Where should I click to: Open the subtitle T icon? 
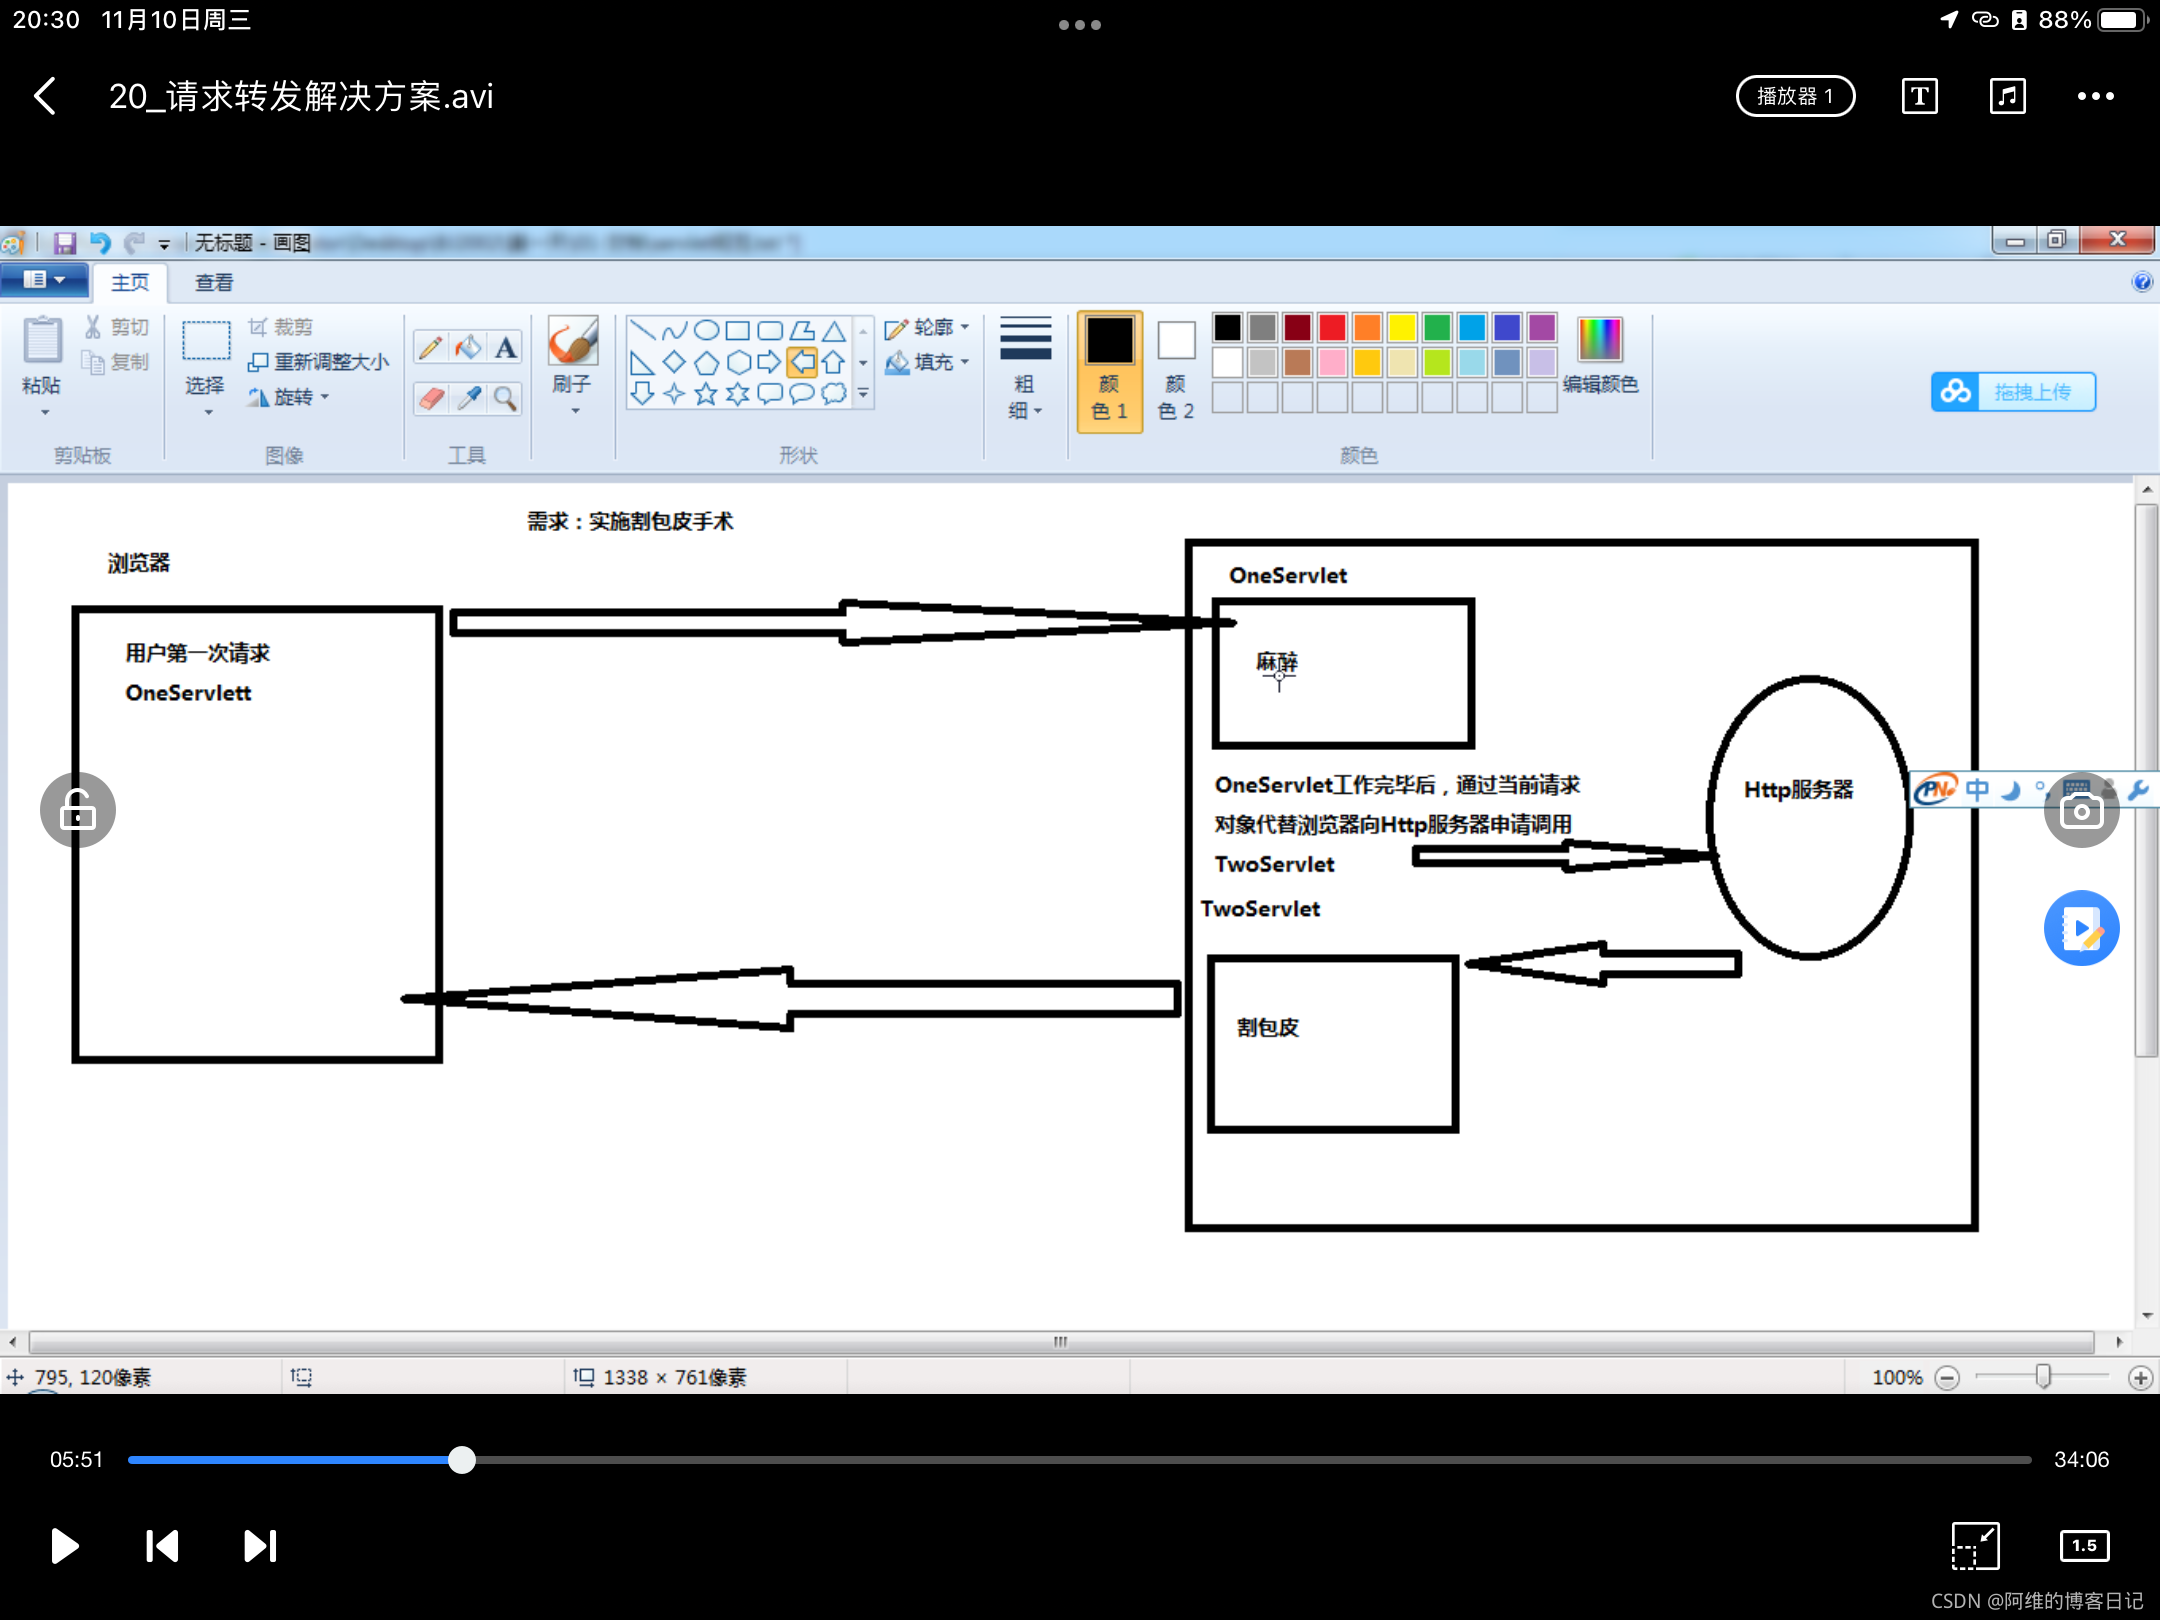1919,96
